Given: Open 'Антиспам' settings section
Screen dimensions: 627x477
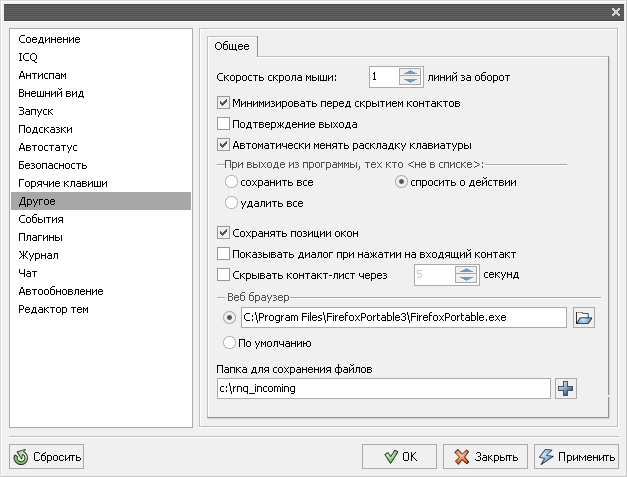Looking at the screenshot, I should 101,75.
